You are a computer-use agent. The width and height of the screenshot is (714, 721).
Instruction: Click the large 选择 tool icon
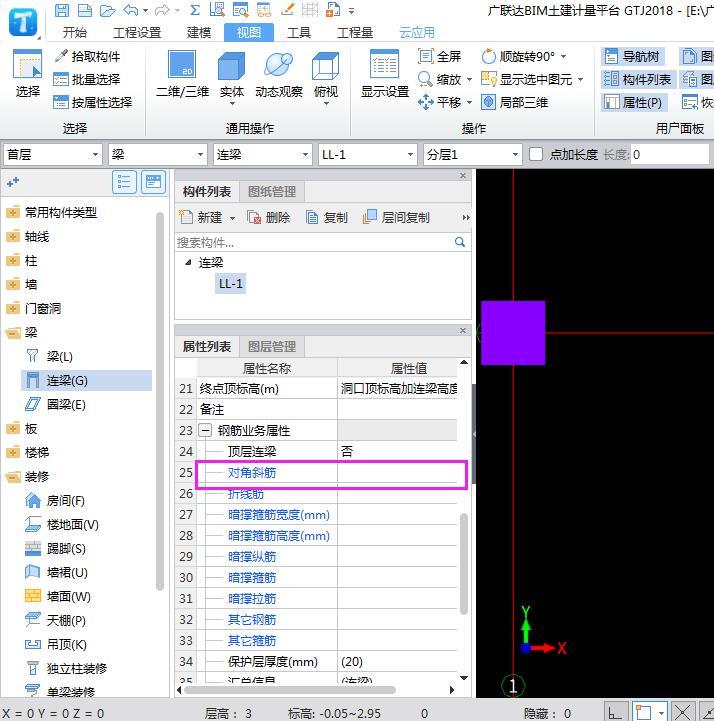click(28, 74)
